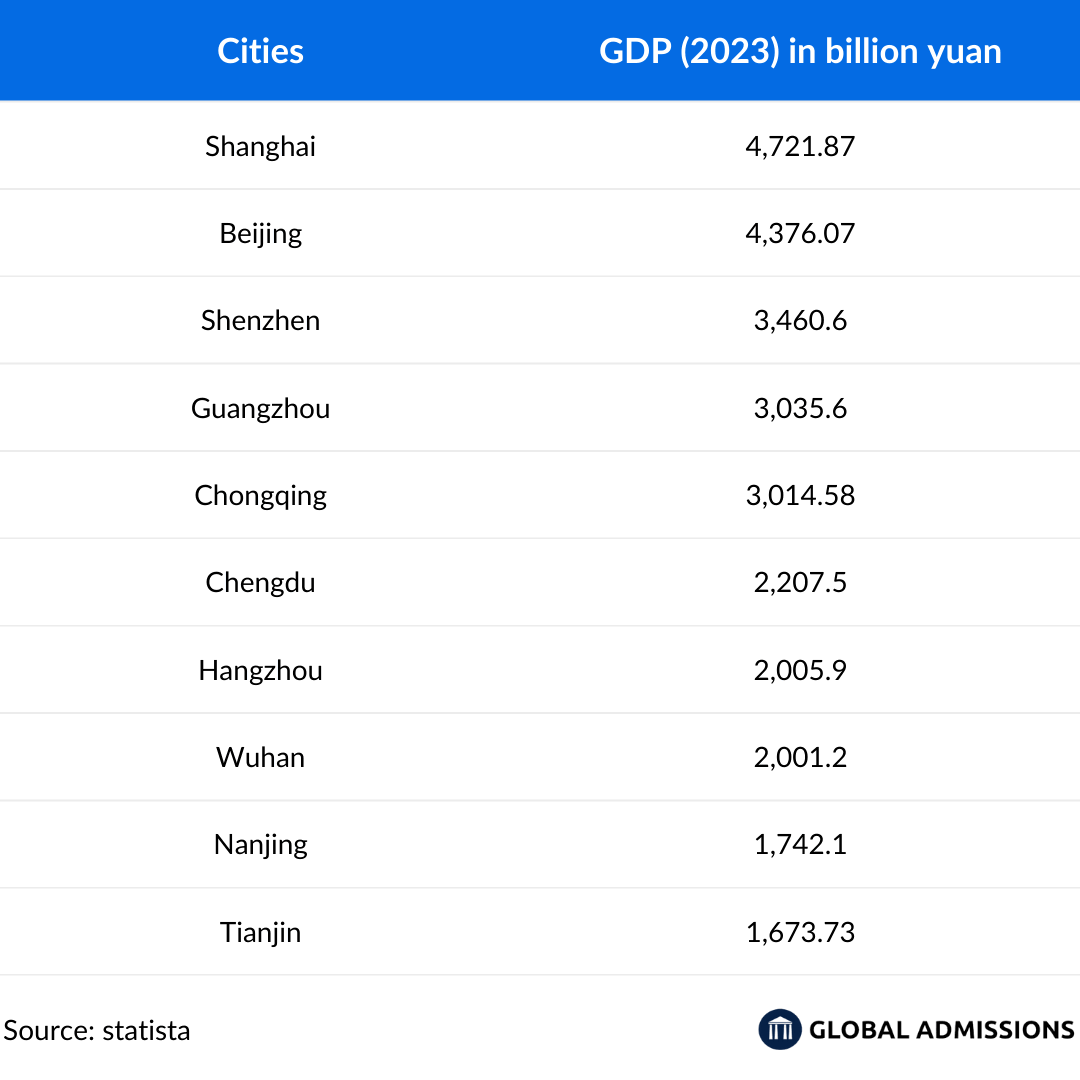Select the 2,001.2 GDP value
The width and height of the screenshot is (1080, 1080).
point(800,757)
